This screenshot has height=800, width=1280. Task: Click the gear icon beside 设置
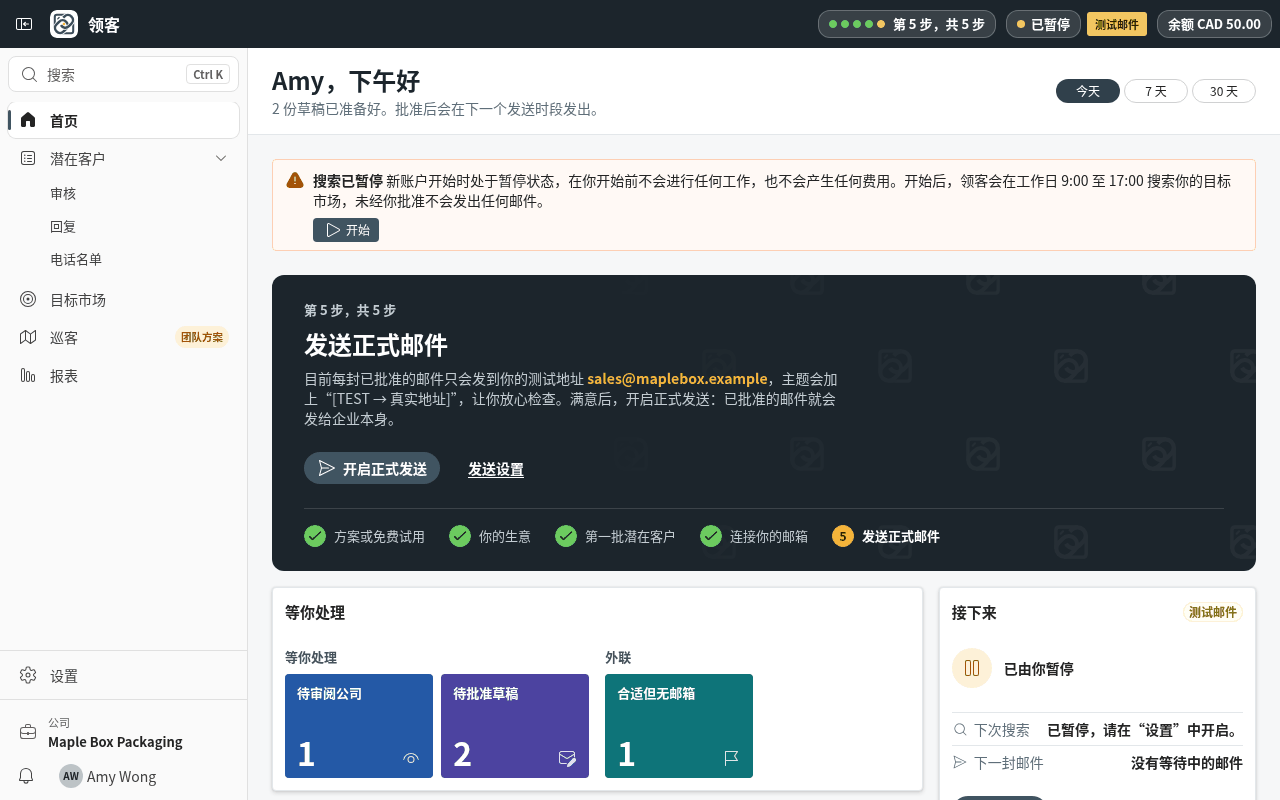pos(28,675)
